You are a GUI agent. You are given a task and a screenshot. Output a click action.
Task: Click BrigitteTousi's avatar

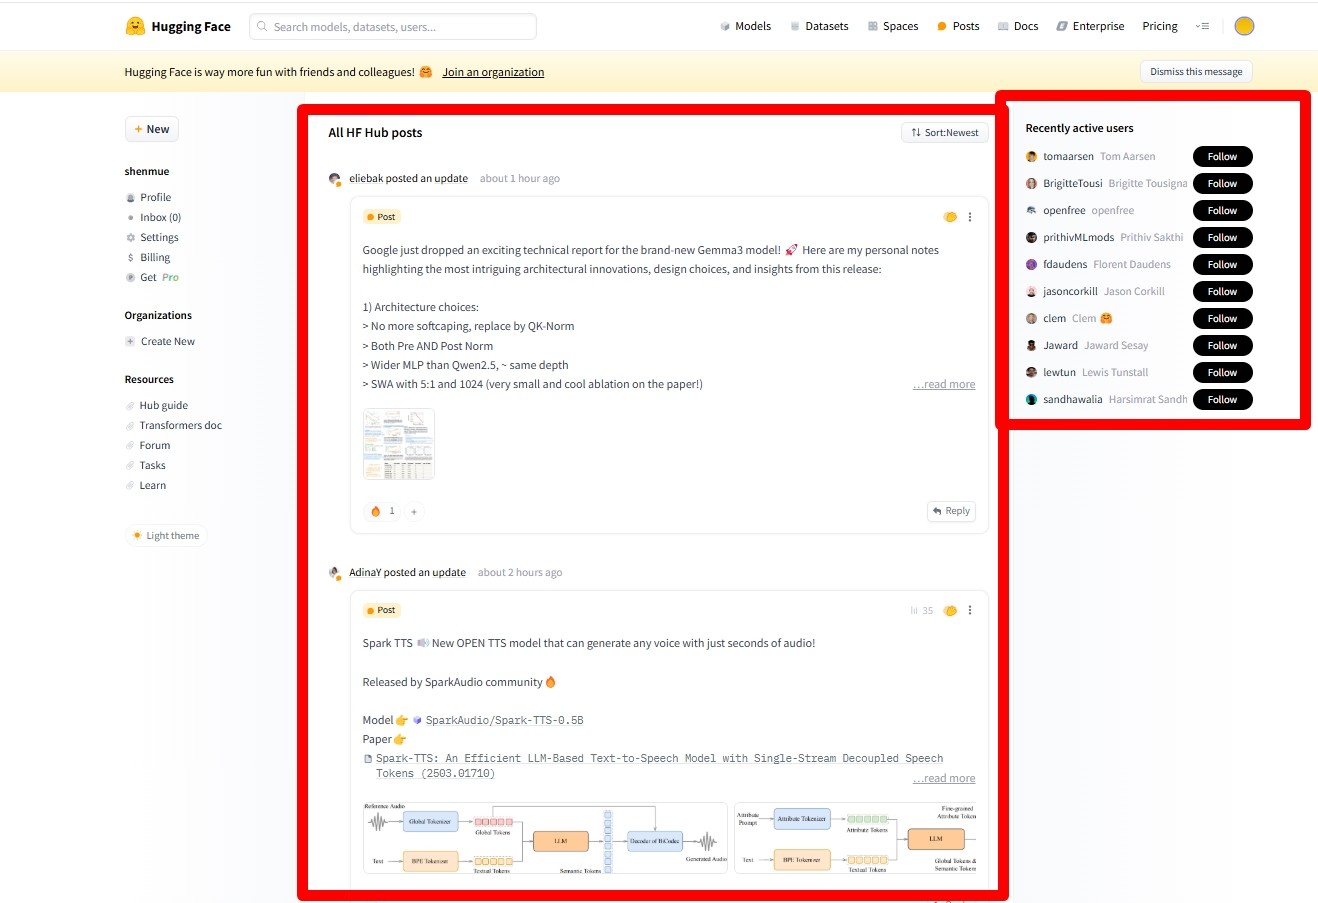point(1031,184)
